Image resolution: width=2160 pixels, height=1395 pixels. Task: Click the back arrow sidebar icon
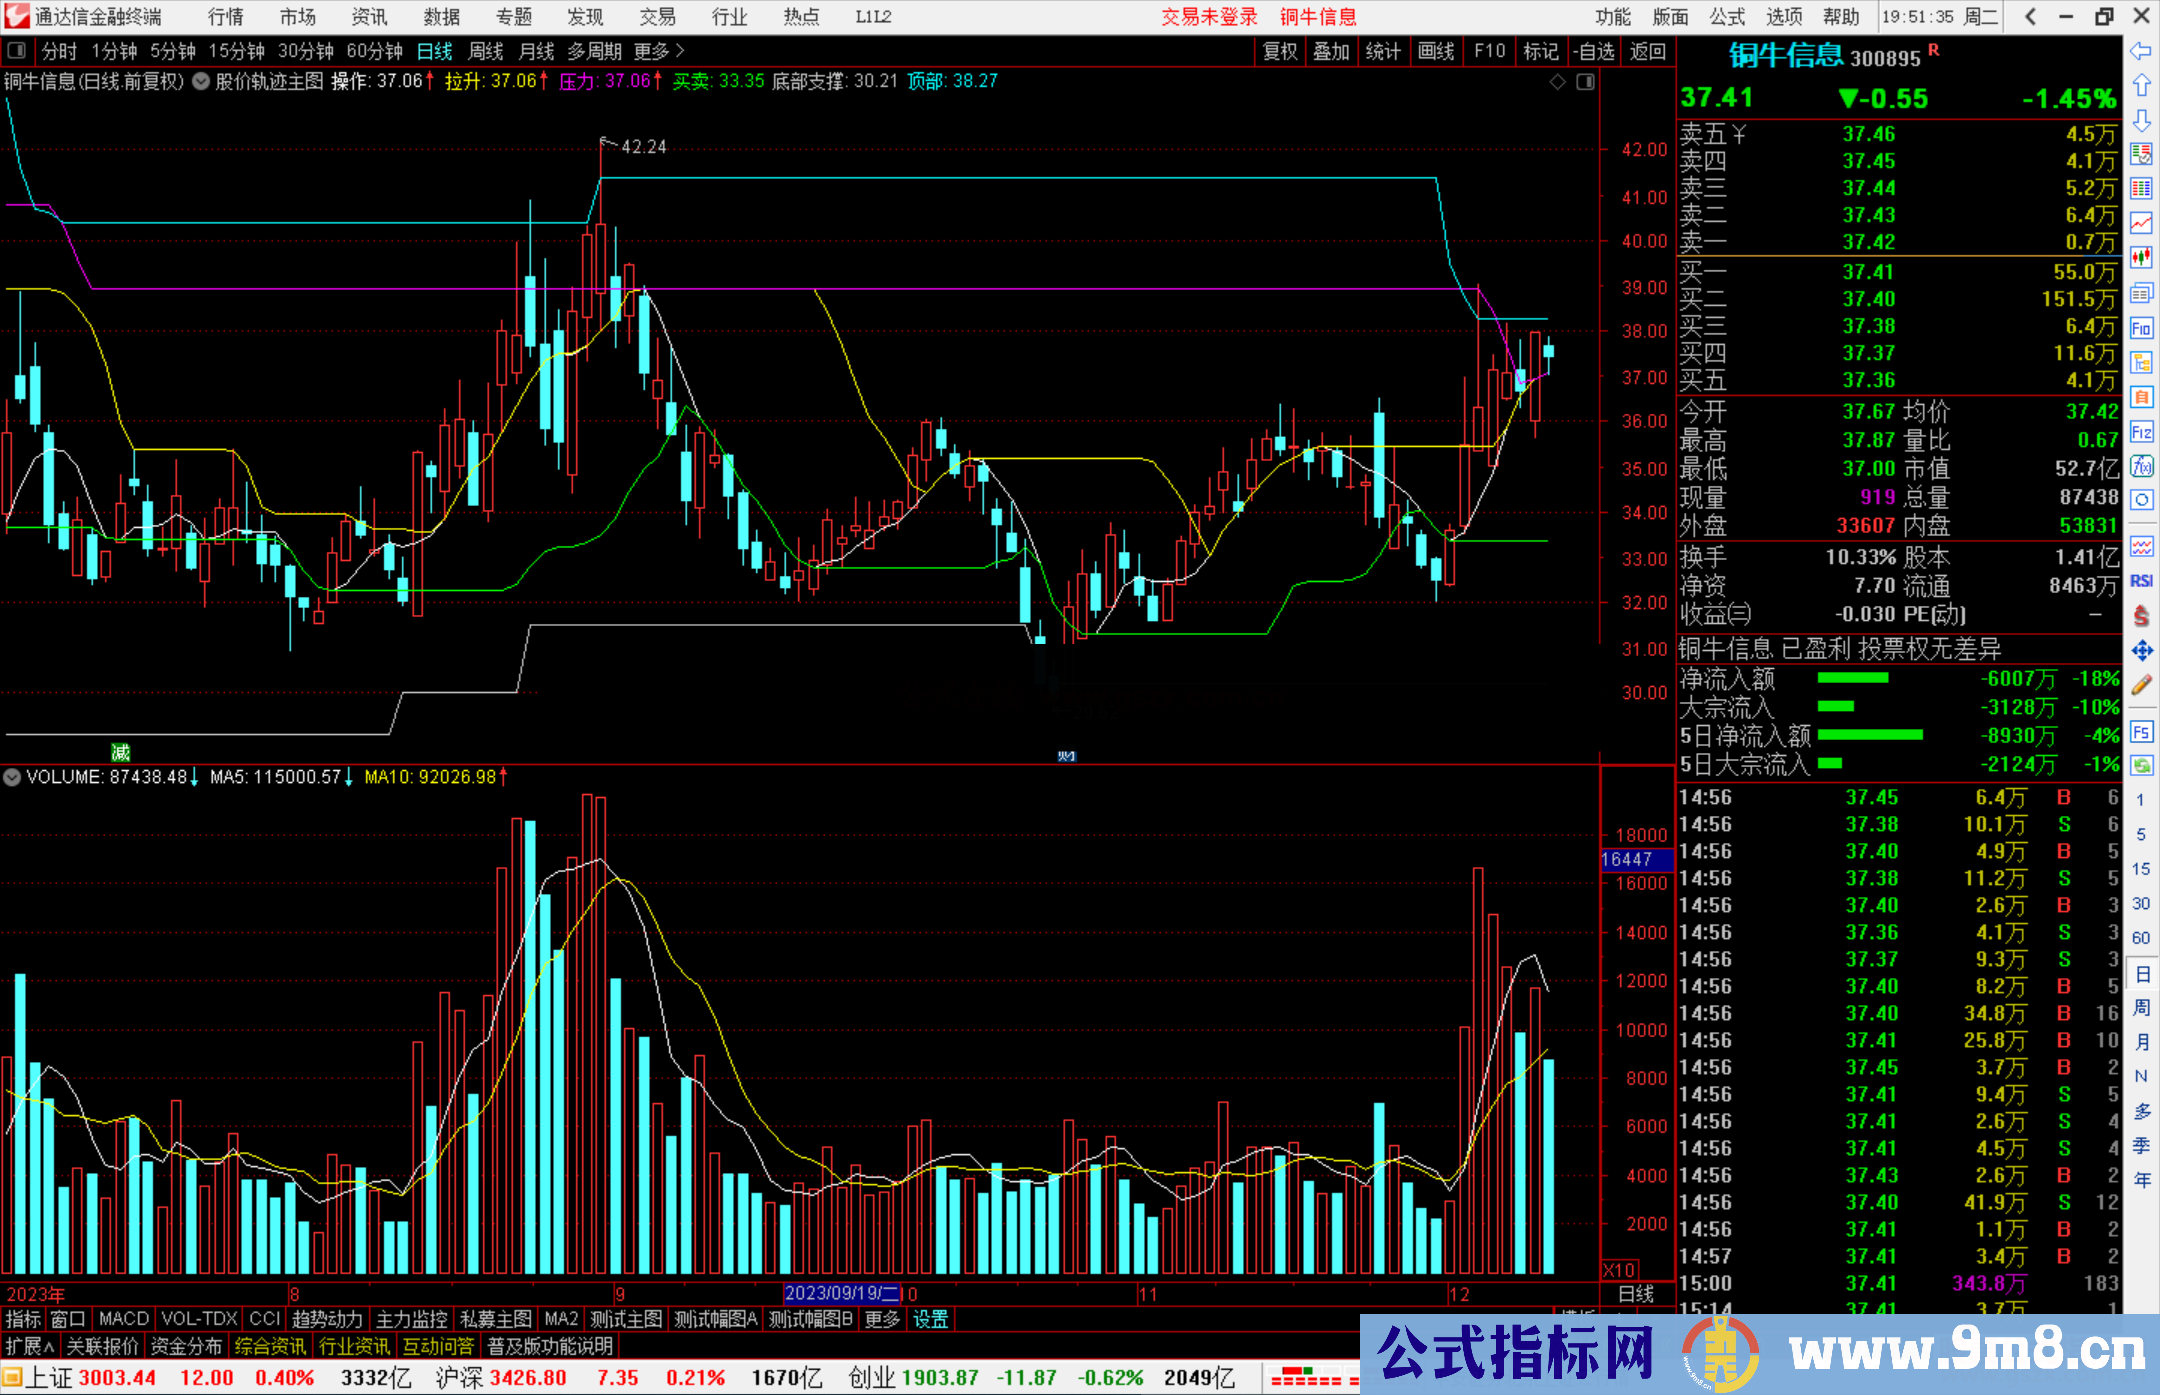coord(2141,51)
